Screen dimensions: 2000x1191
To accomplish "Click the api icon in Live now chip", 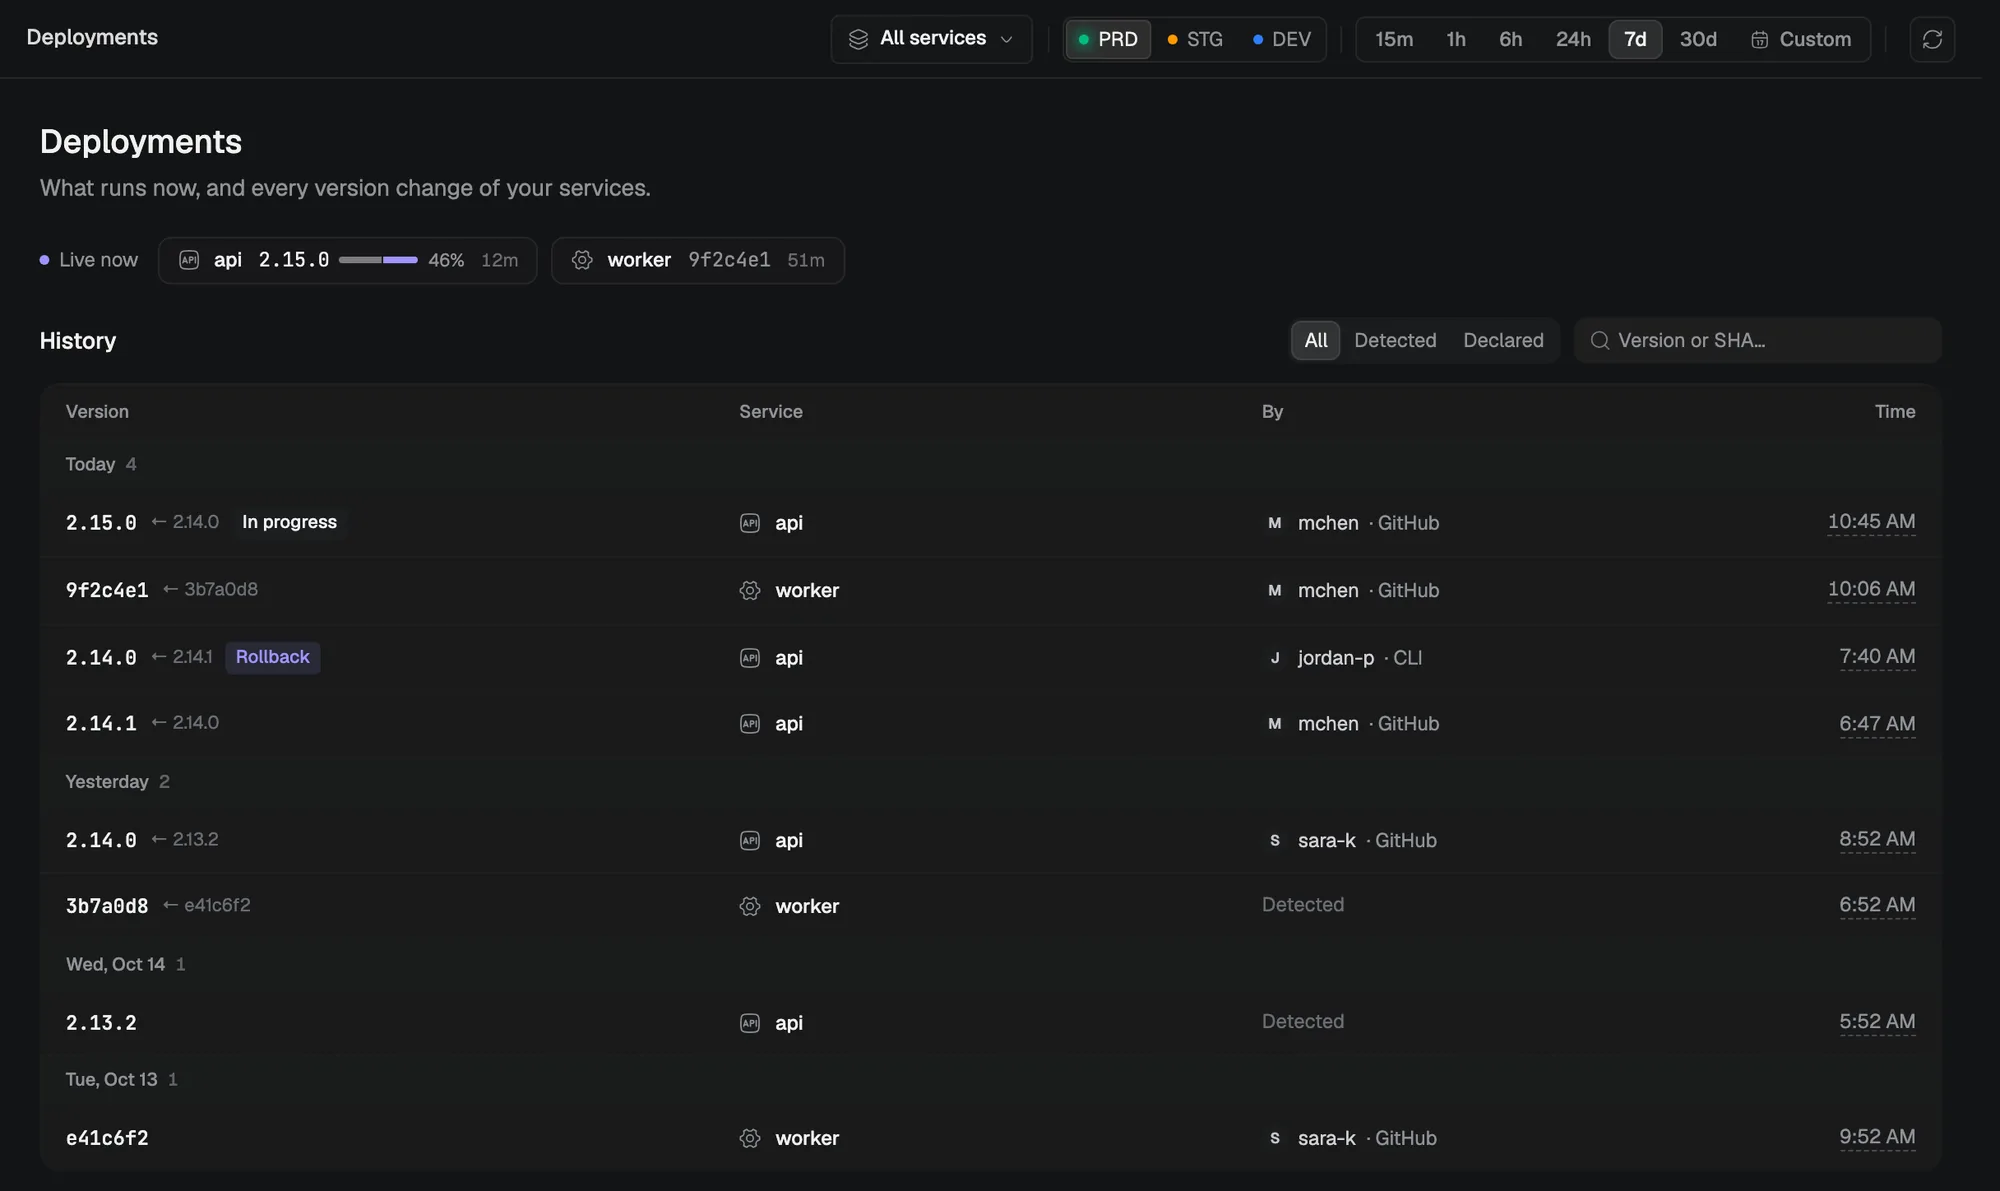I will (x=189, y=260).
